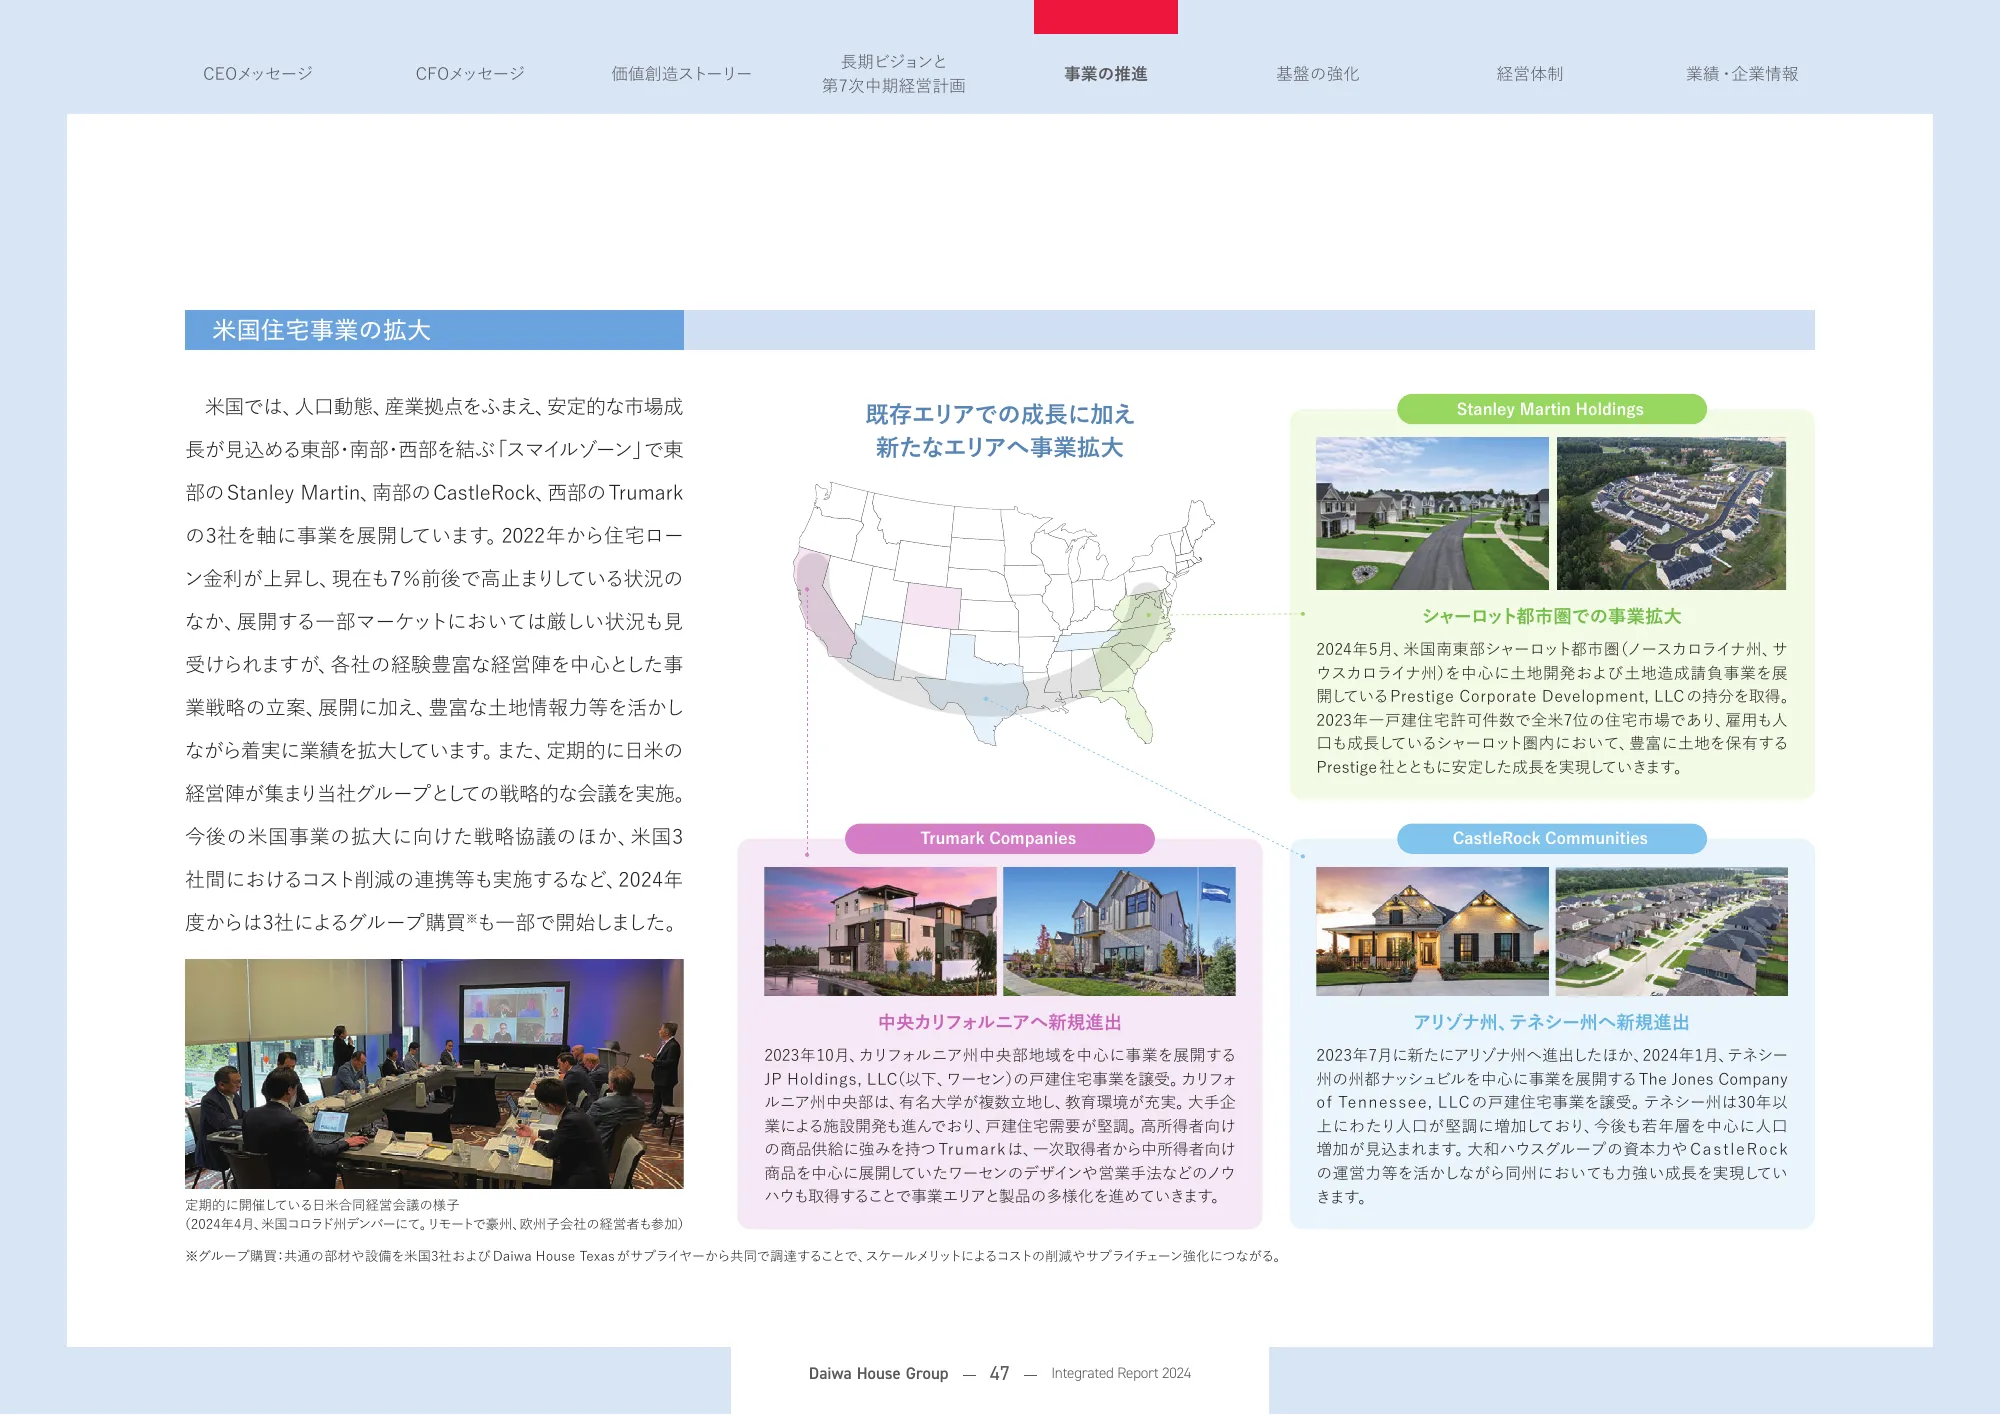2000x1415 pixels.
Task: Click the main paragraph starting 米国では、人口動態
Action: click(434, 664)
